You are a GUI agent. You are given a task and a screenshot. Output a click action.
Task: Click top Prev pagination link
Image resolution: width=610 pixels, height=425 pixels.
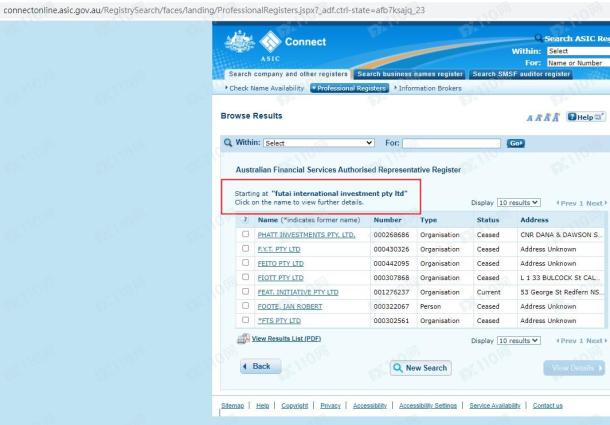566,203
